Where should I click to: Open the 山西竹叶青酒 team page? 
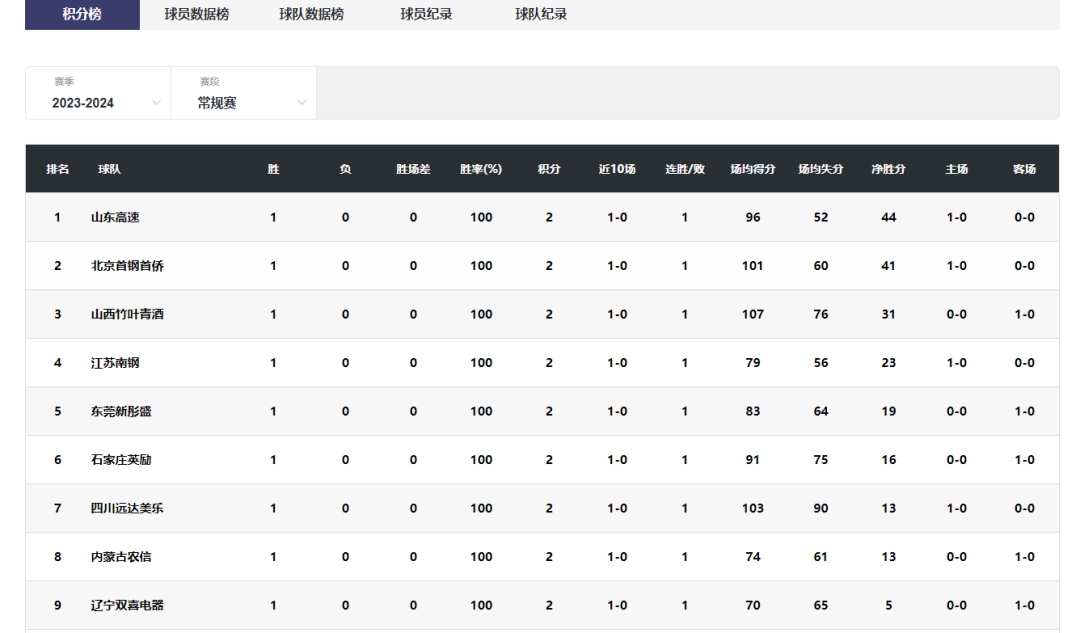pos(128,314)
